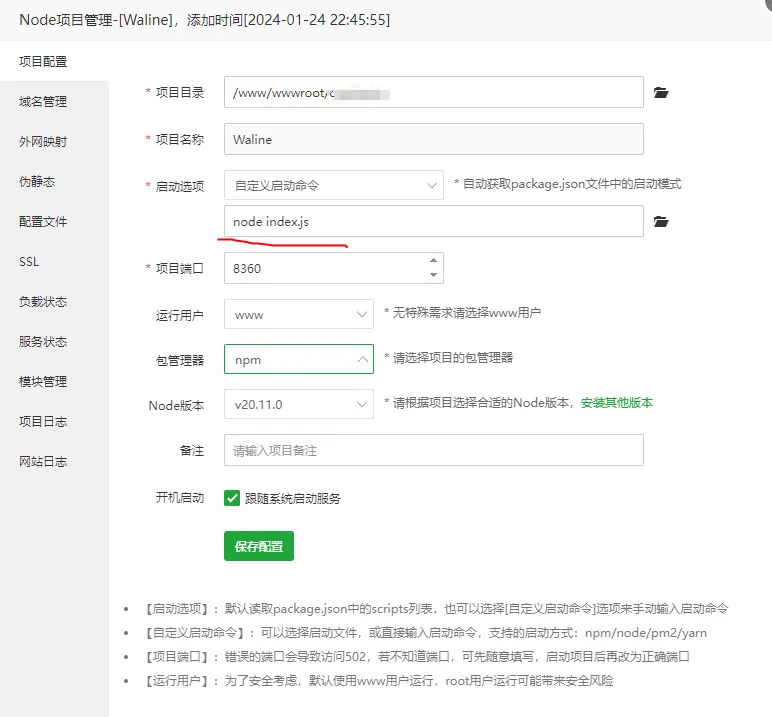Increase project port with up arrow

[x=433, y=261]
